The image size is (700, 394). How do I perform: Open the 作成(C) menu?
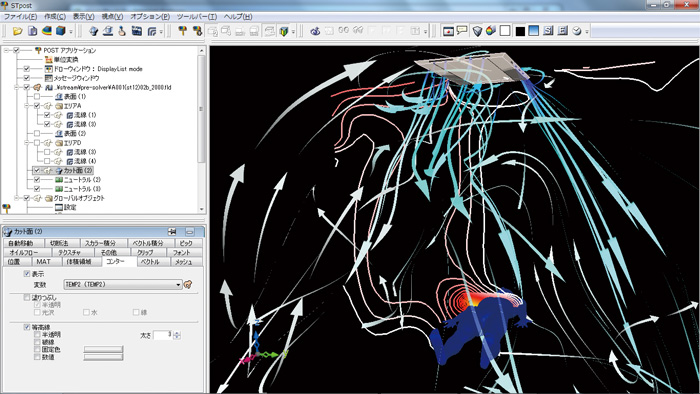pos(54,17)
